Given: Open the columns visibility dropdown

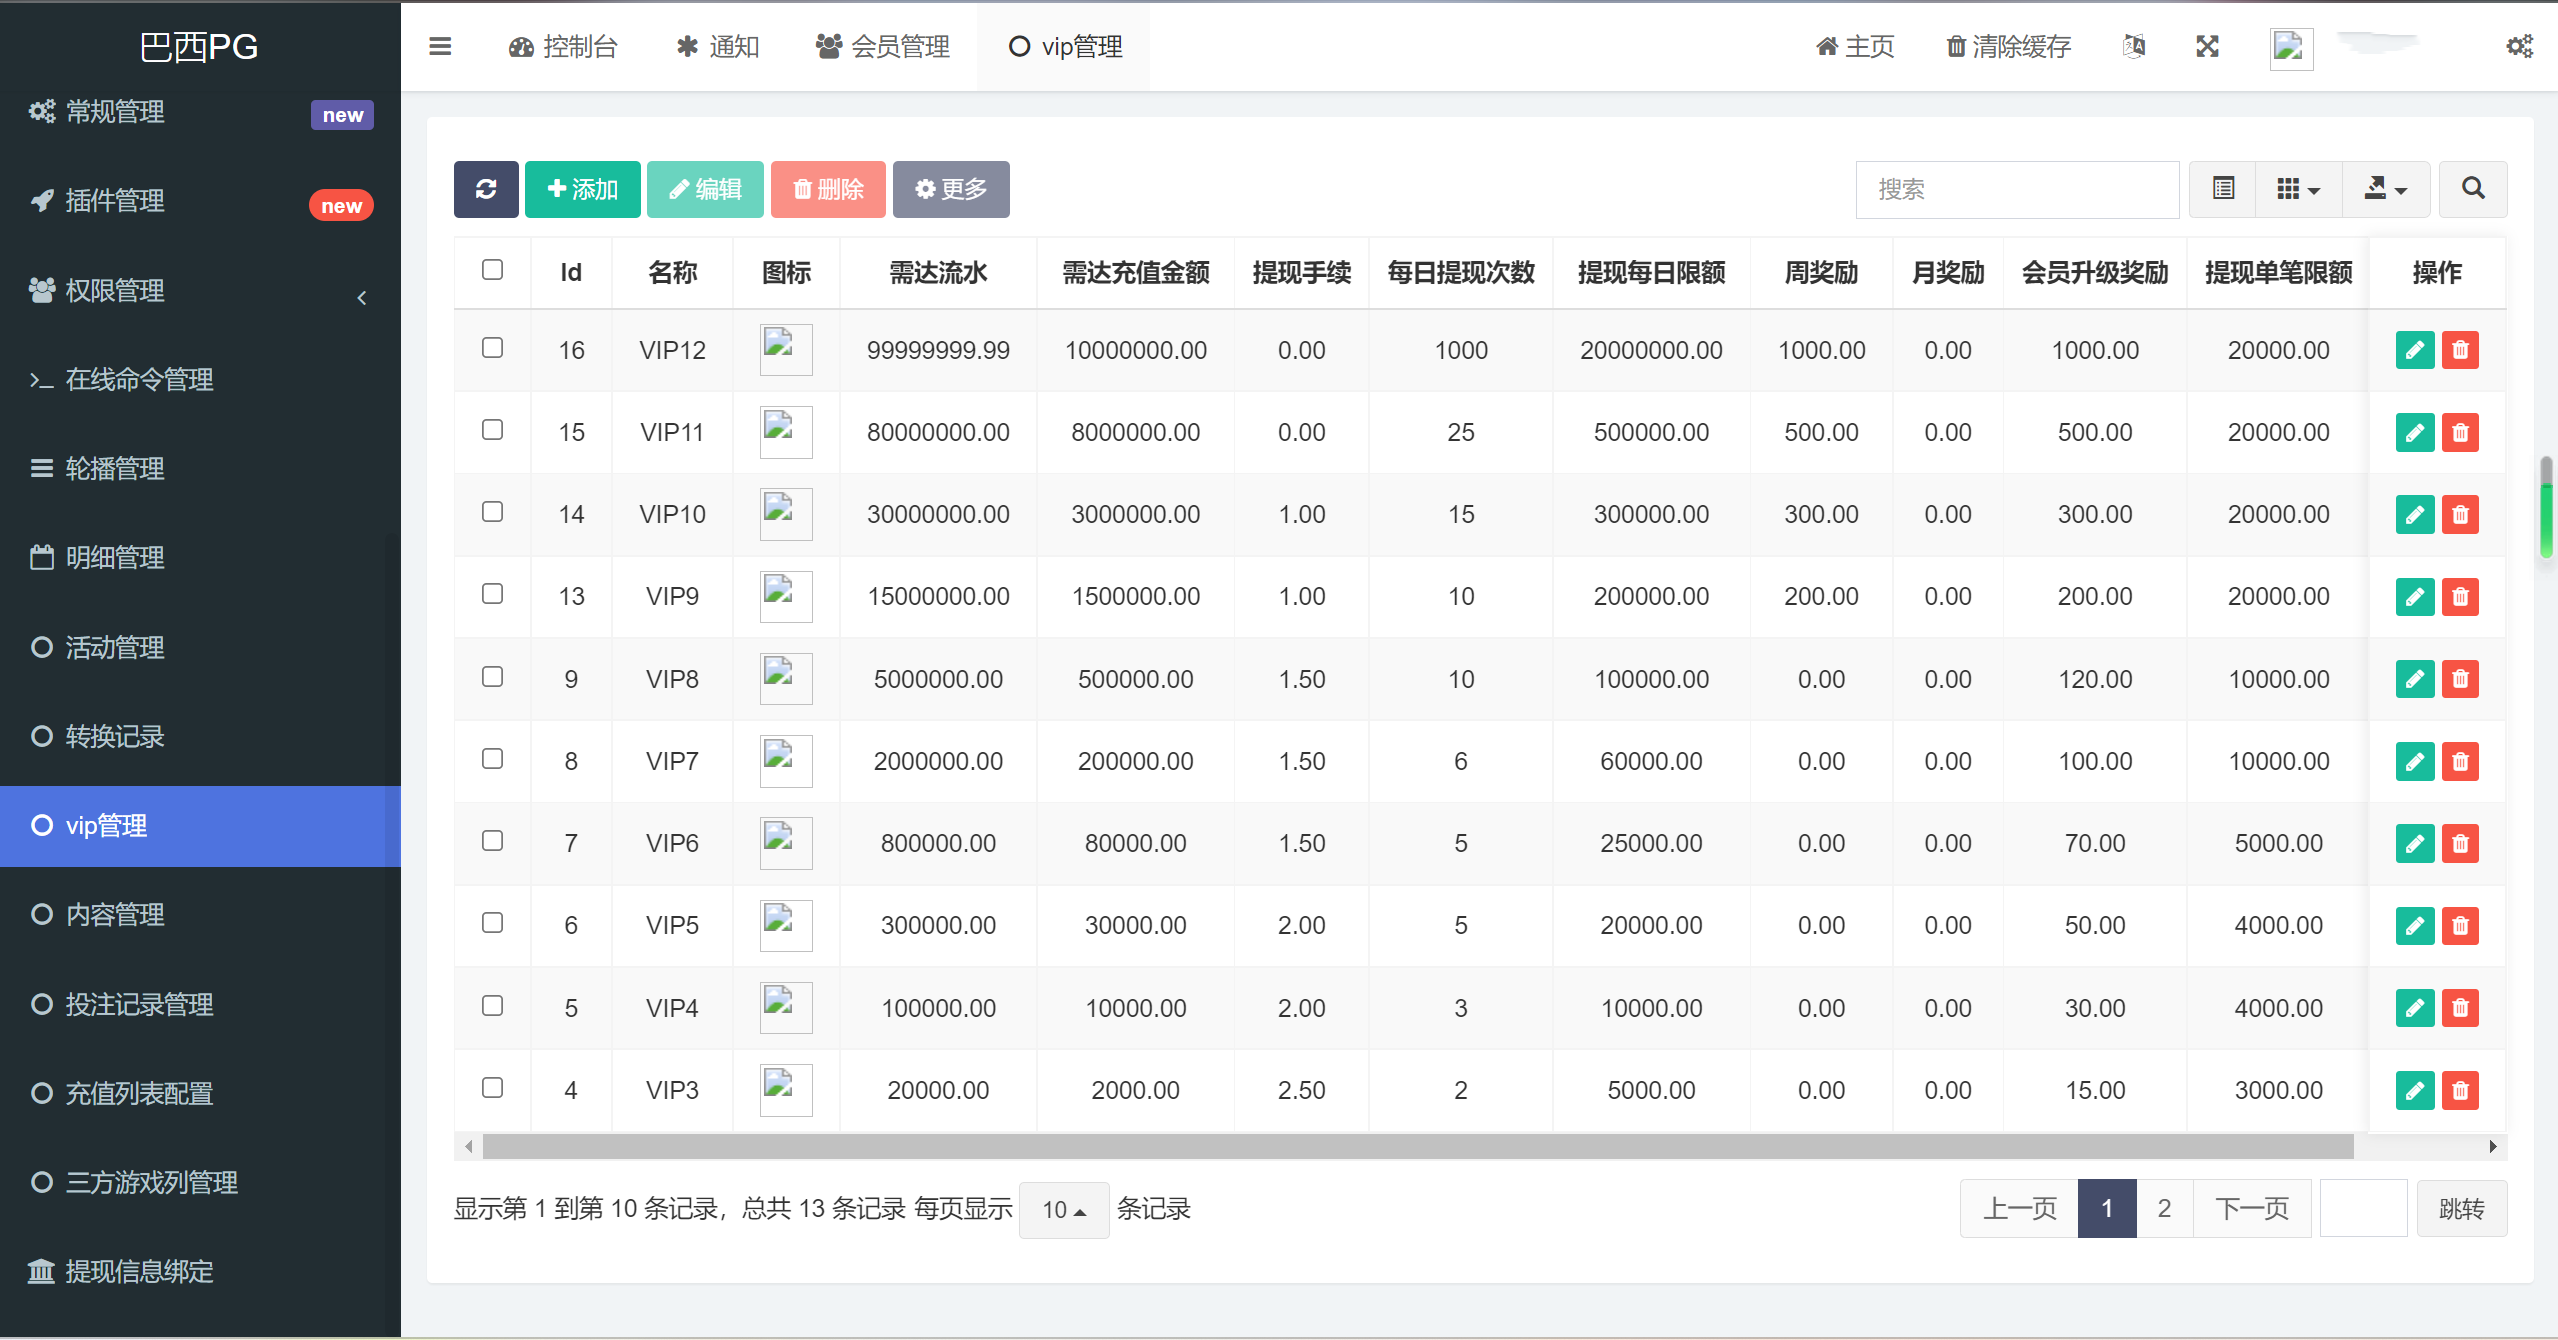Looking at the screenshot, I should coord(2298,189).
